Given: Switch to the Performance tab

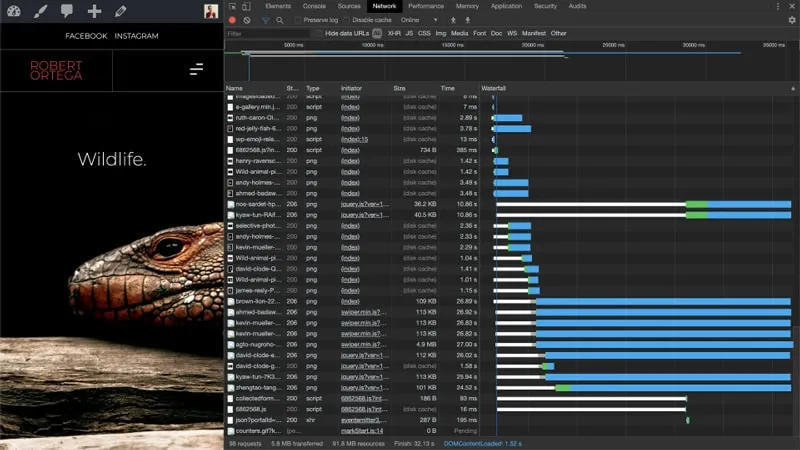Looking at the screenshot, I should (x=426, y=6).
